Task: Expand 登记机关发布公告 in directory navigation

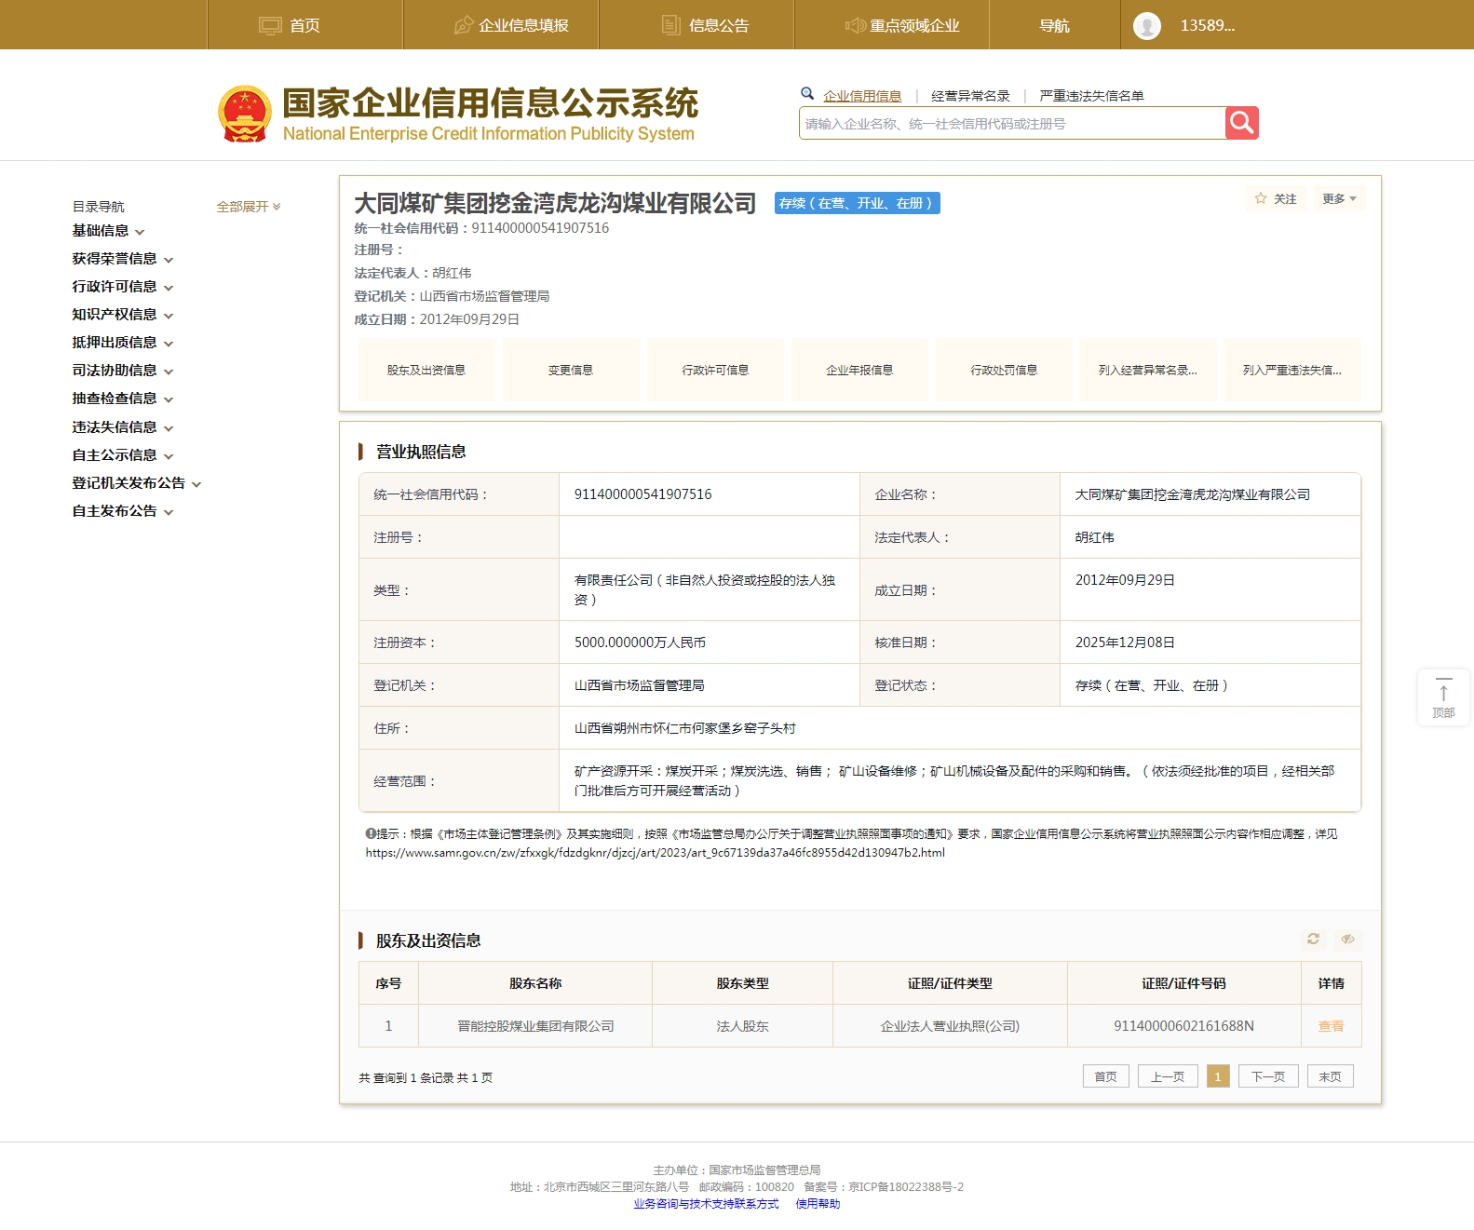Action: (136, 483)
